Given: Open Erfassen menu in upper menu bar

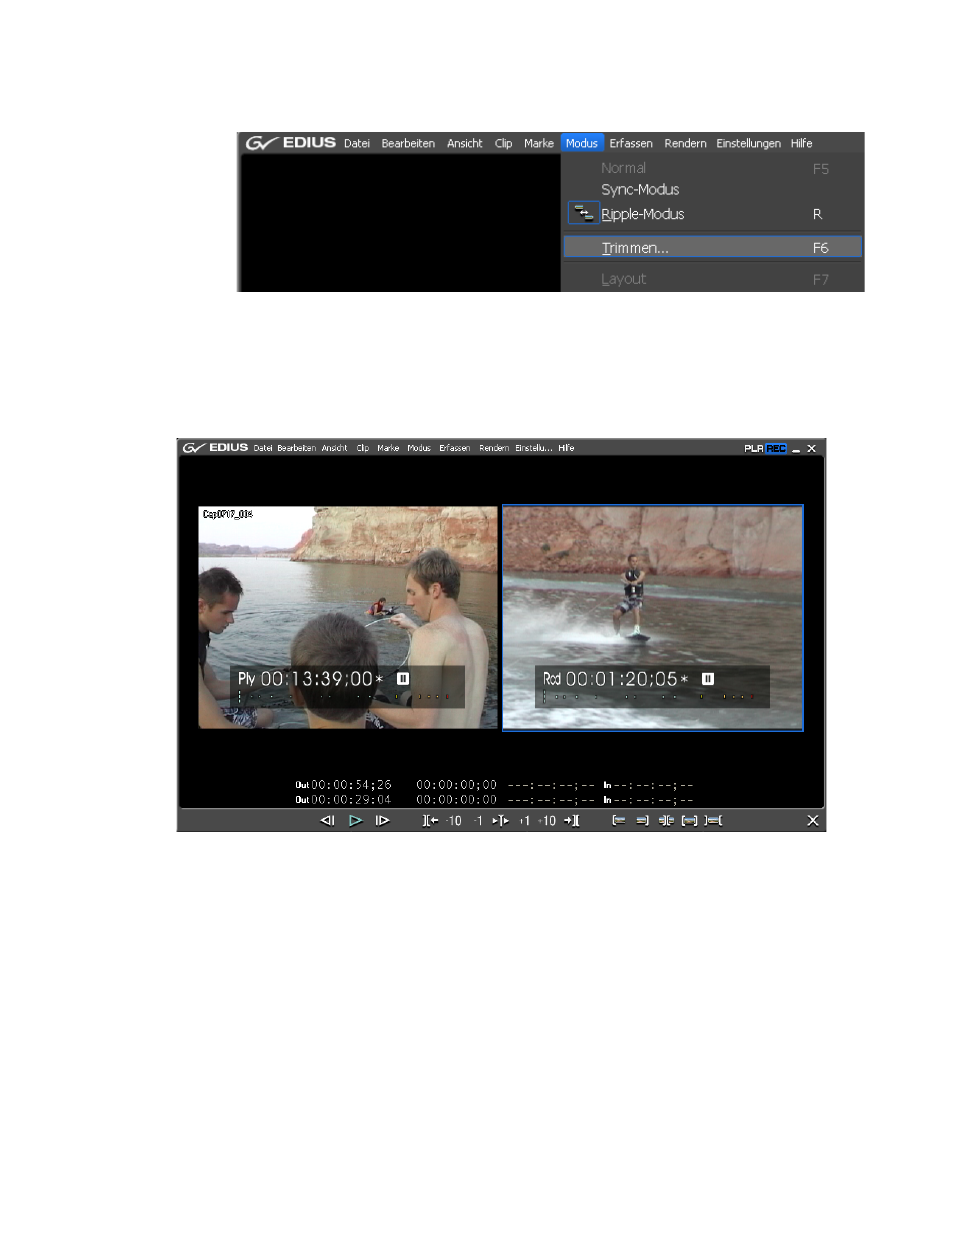Looking at the screenshot, I should click(631, 143).
